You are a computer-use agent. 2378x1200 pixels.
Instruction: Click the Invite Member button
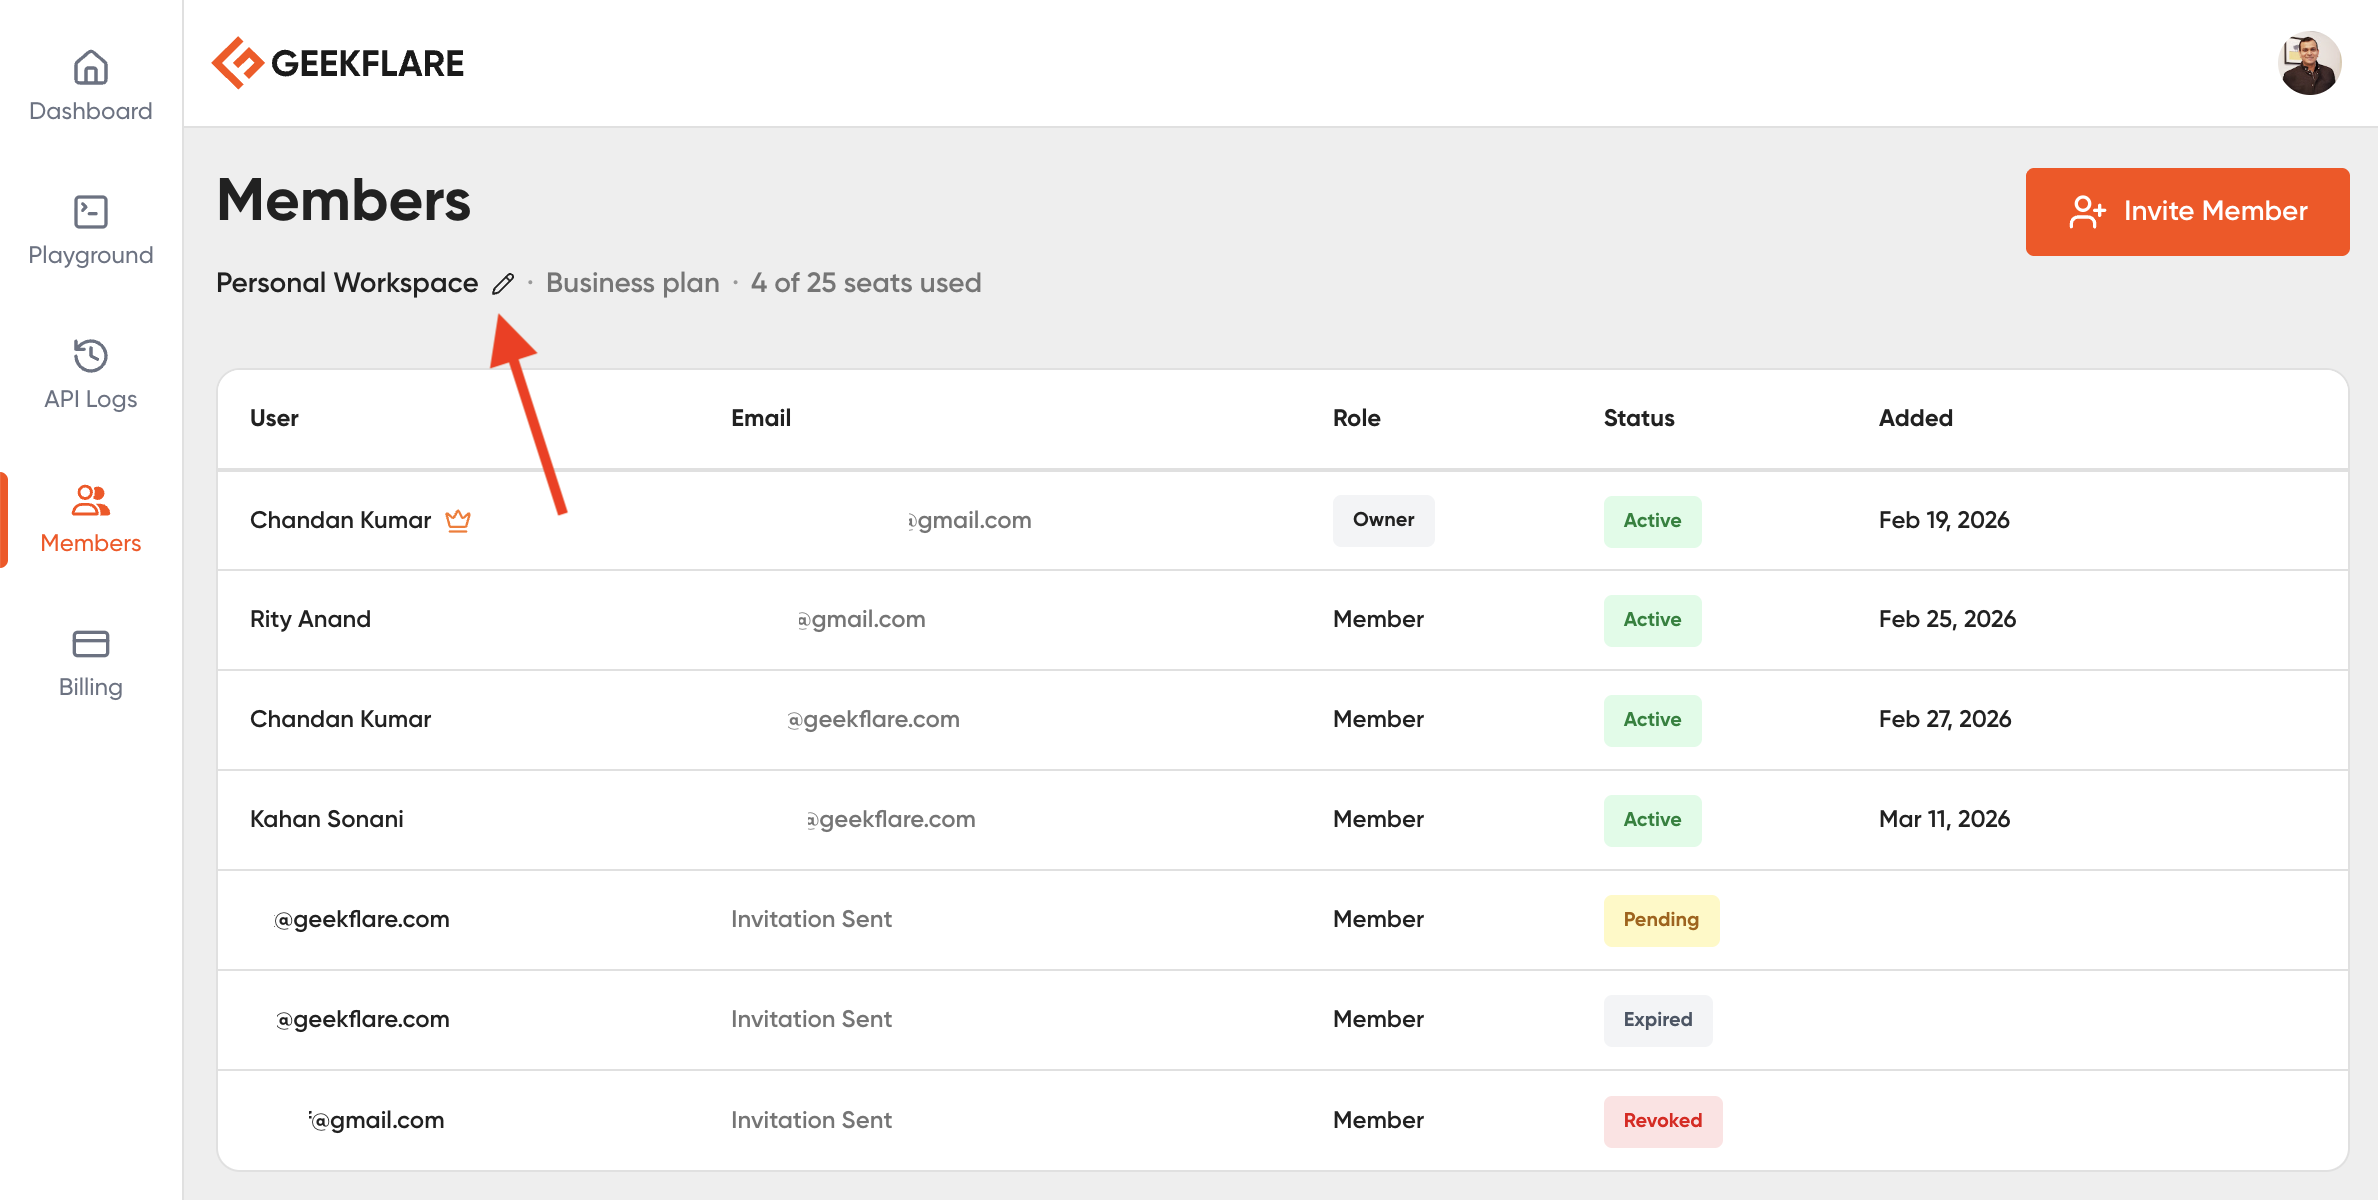pyautogui.click(x=2187, y=211)
